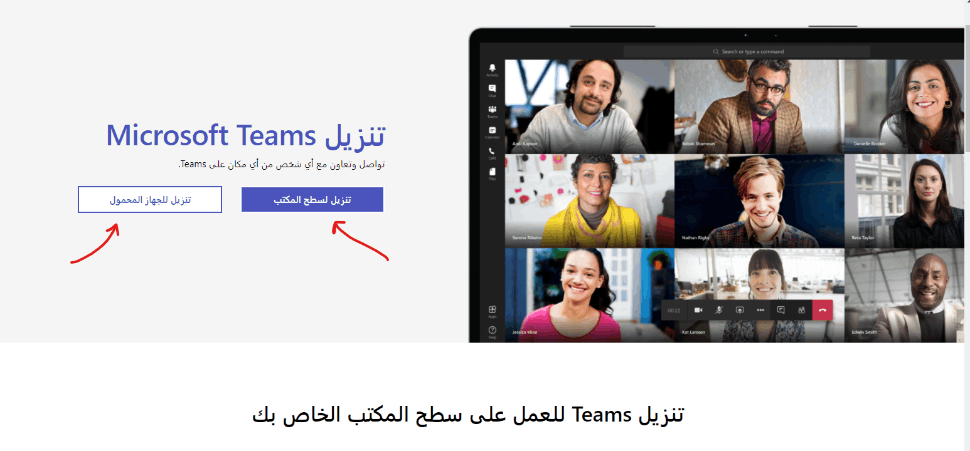Viewport: 970px width, 451px height.
Task: Show participants panel in call controls
Action: (801, 310)
